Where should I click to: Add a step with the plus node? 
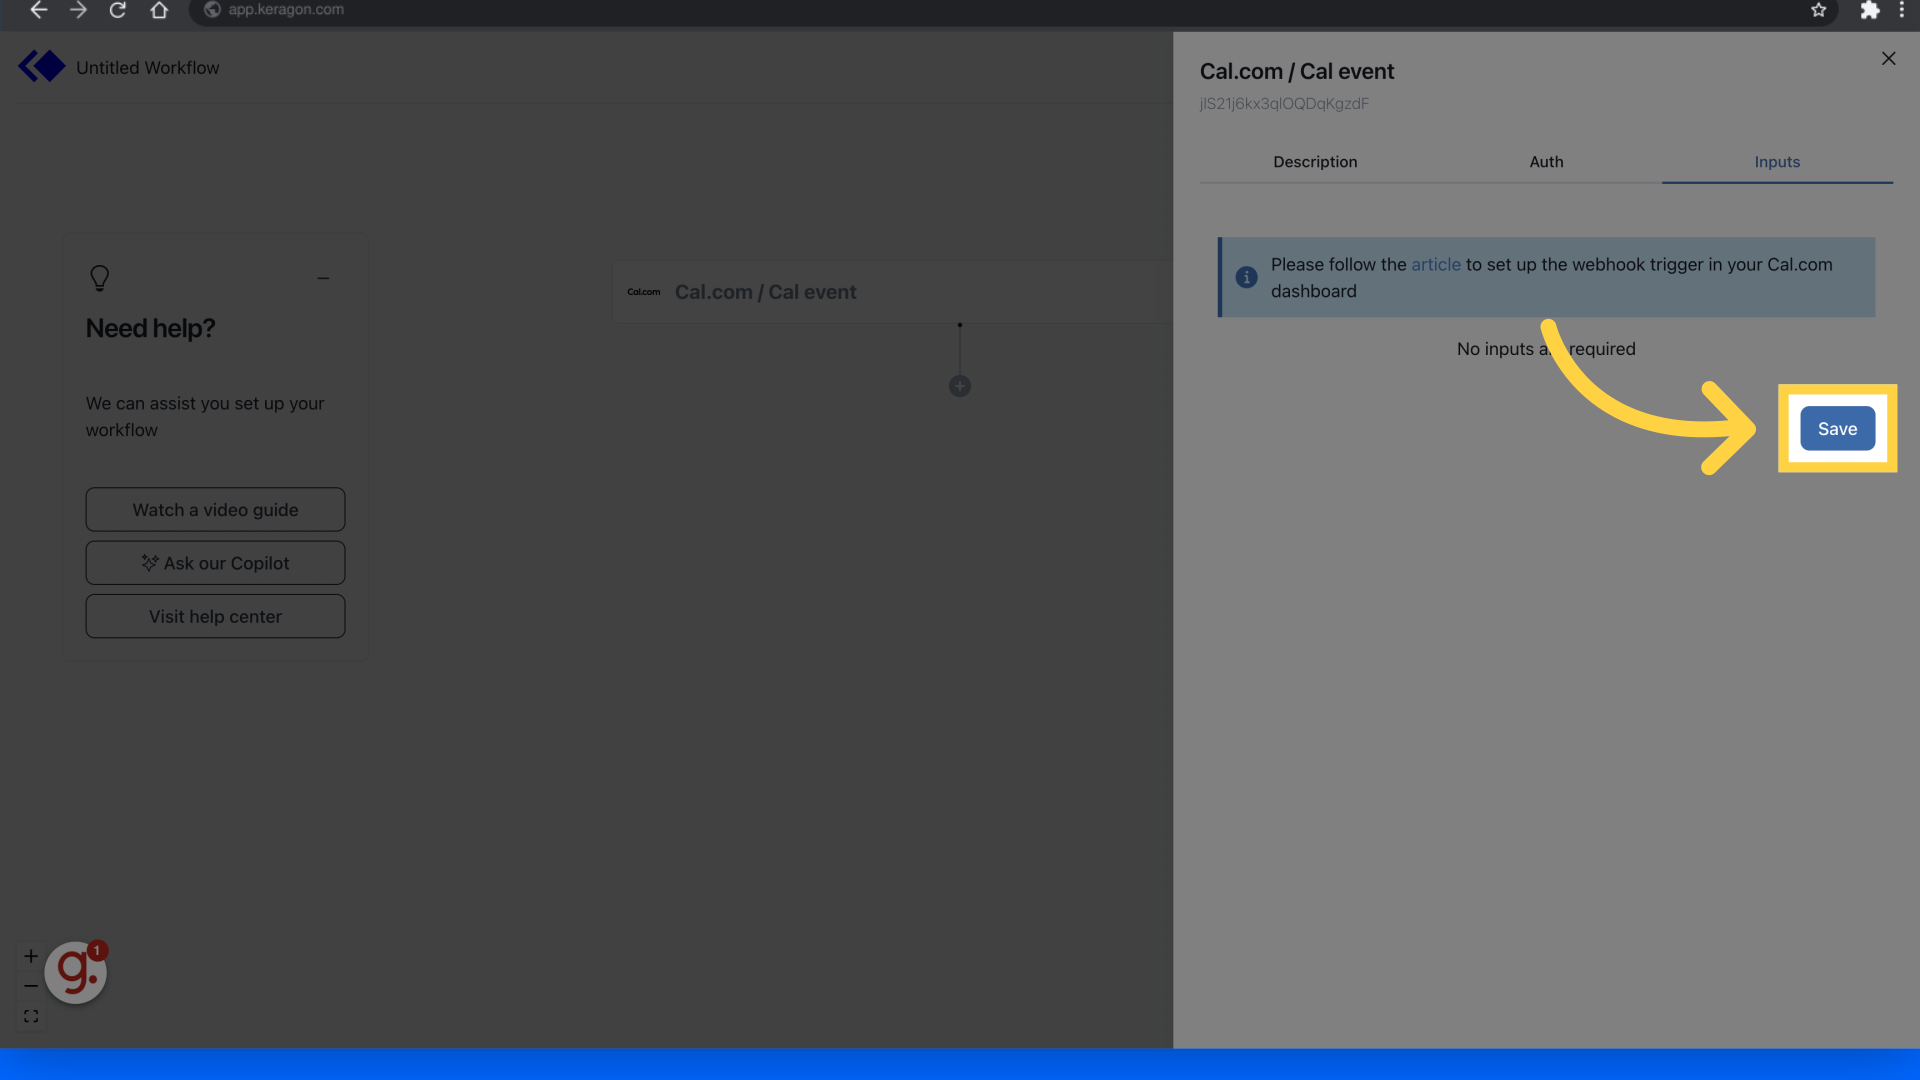(960, 386)
